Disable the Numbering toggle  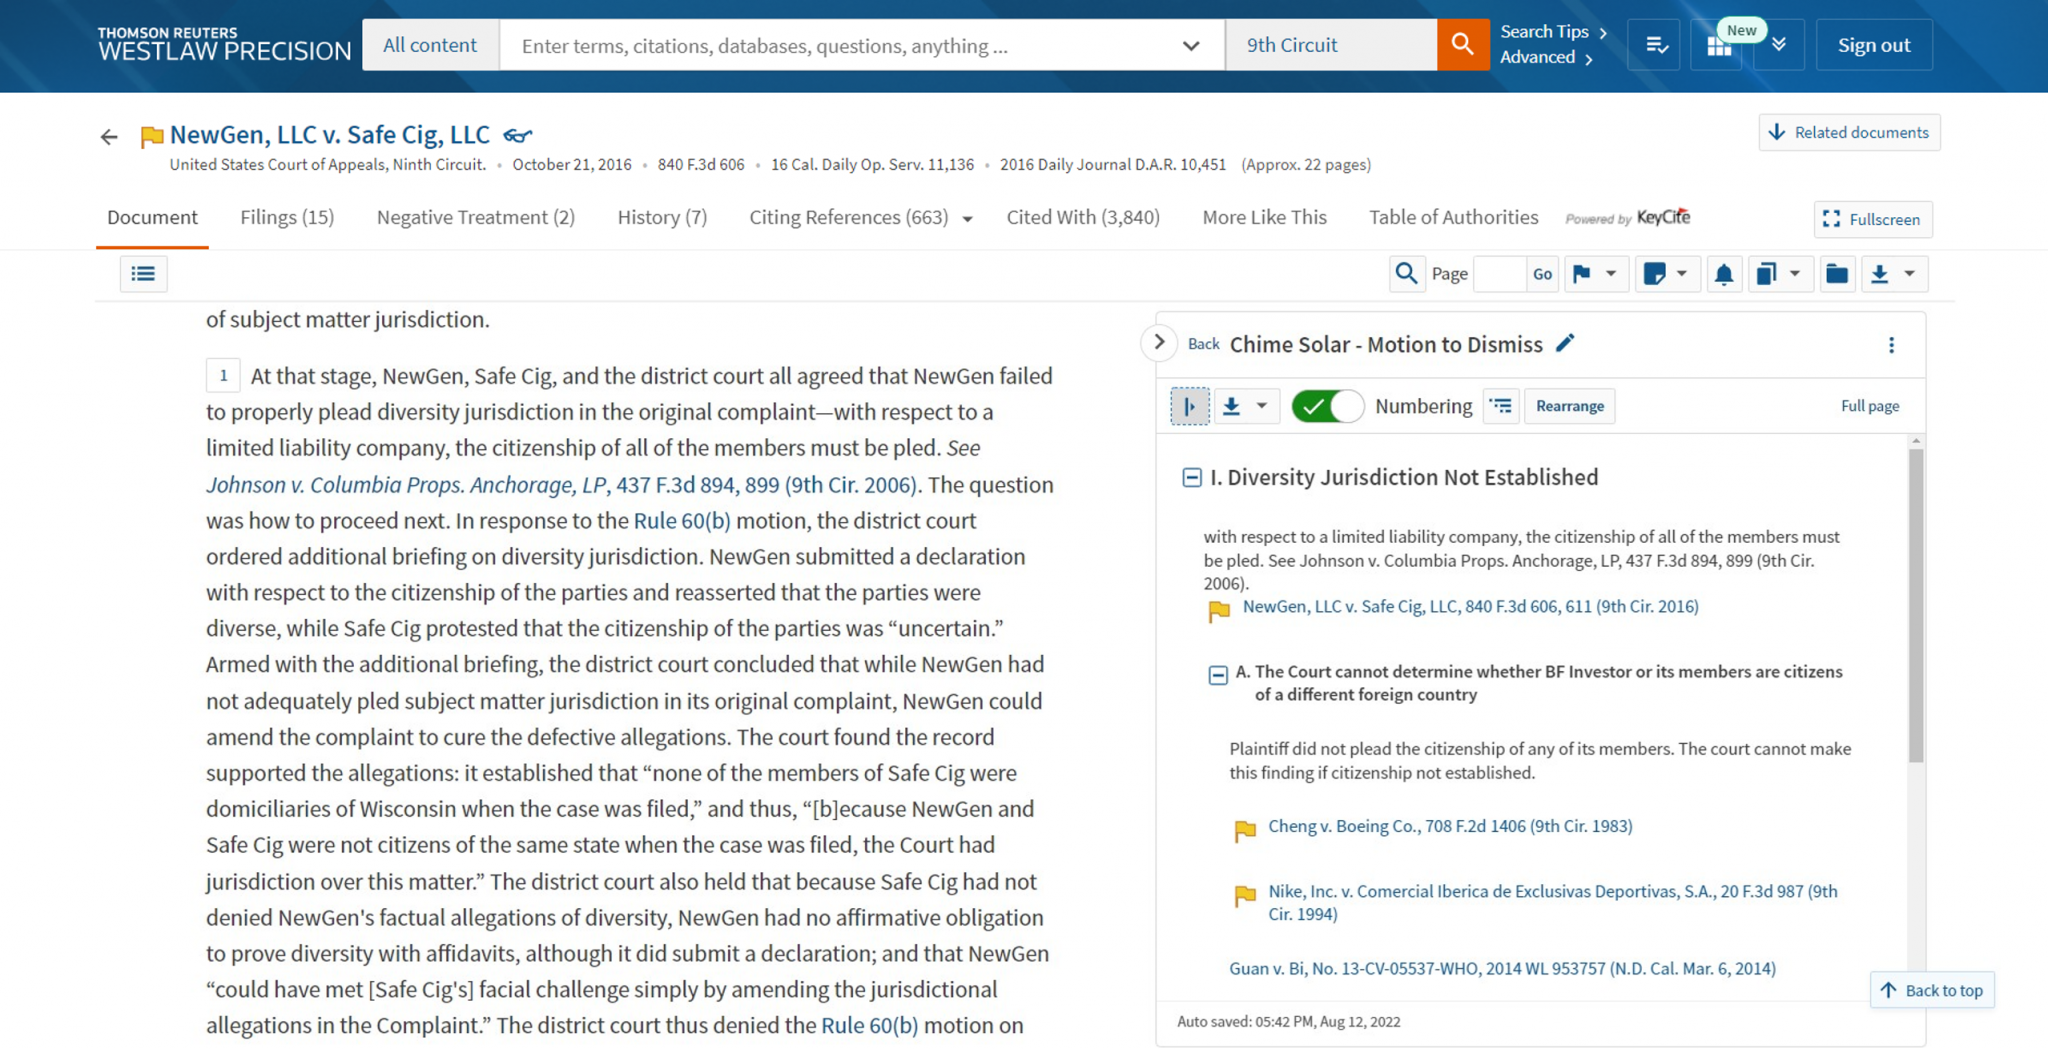coord(1327,406)
